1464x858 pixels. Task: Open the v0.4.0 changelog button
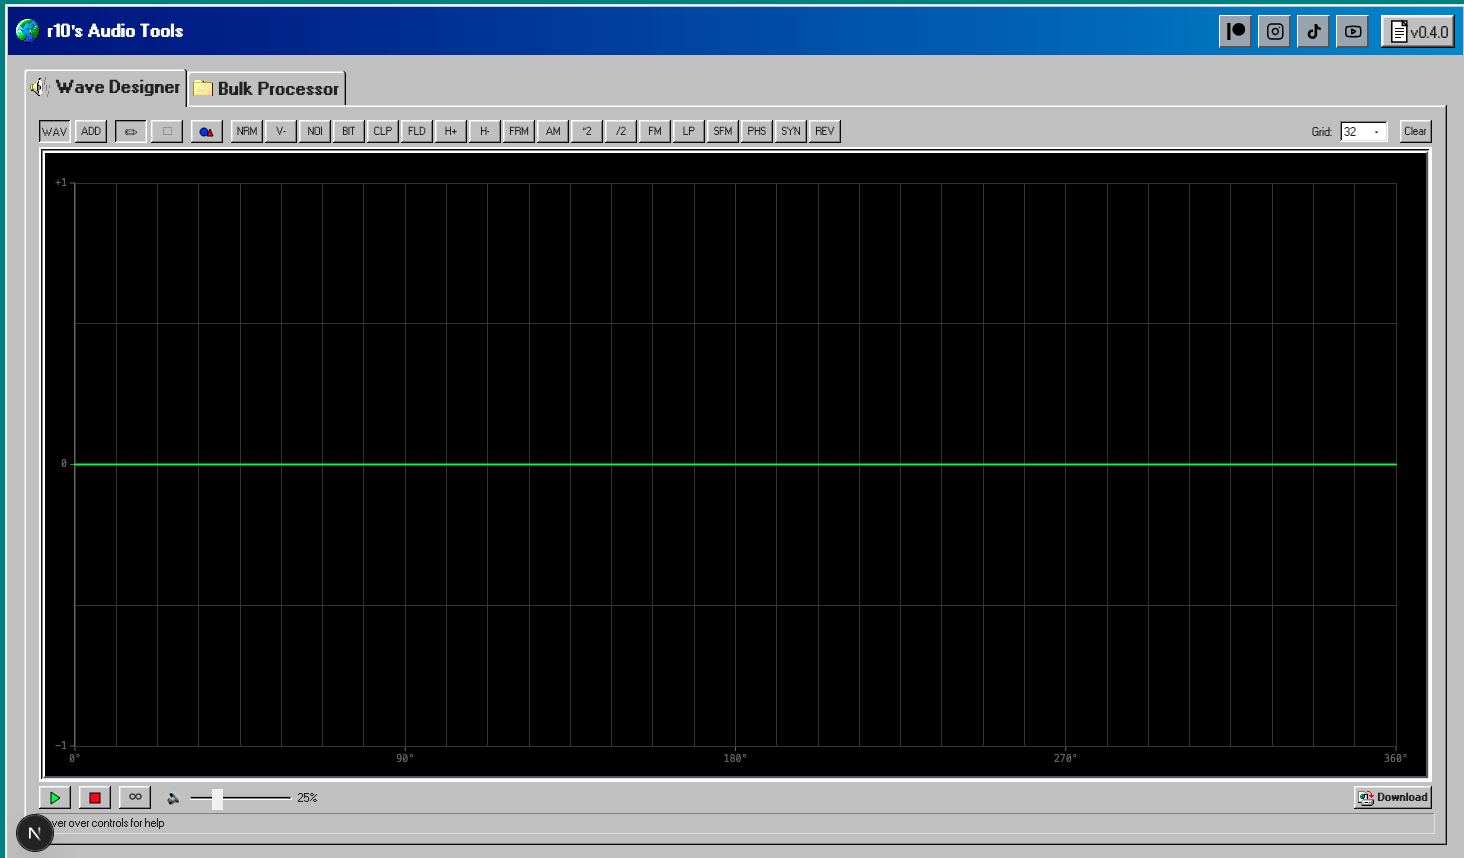coord(1418,31)
